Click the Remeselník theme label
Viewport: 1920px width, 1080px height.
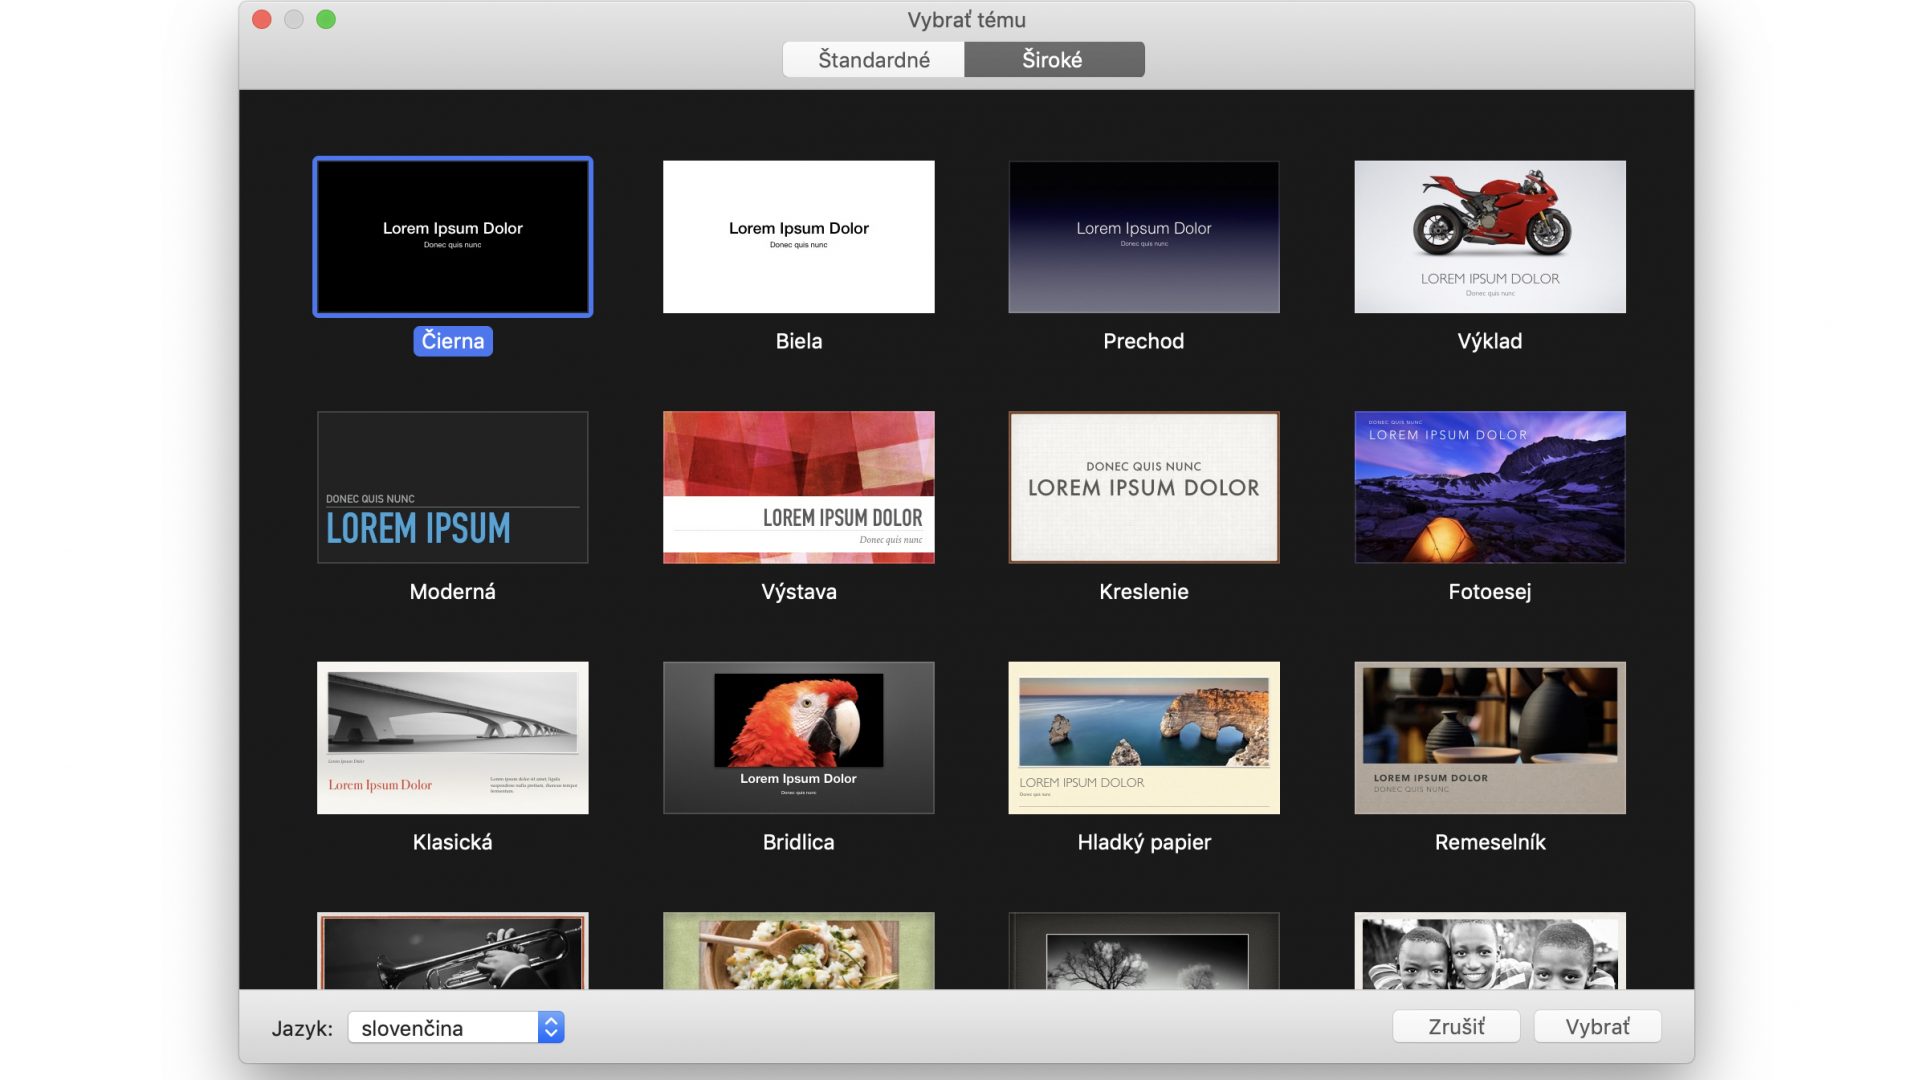click(x=1490, y=842)
